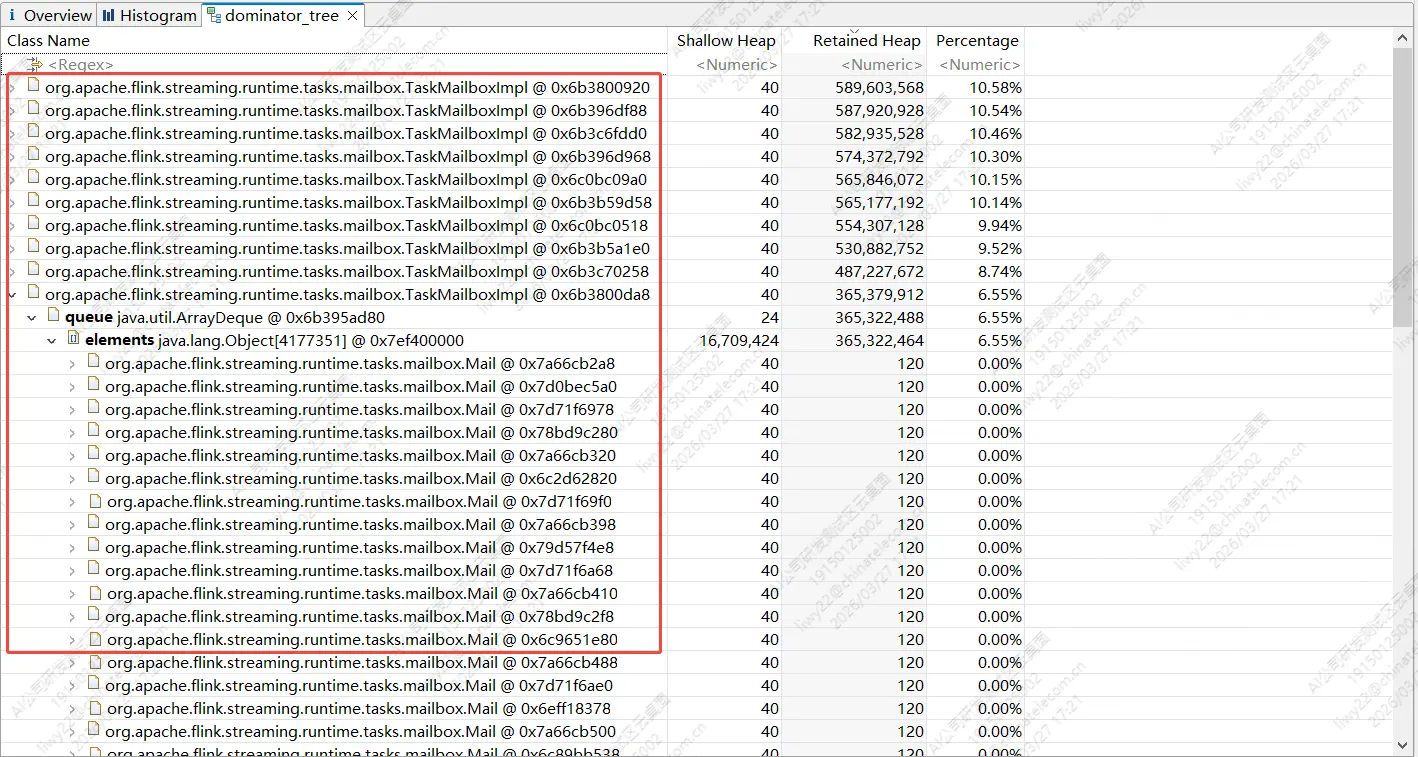Select retained heap value 587,920,928
Image resolution: width=1418 pixels, height=757 pixels.
[879, 110]
